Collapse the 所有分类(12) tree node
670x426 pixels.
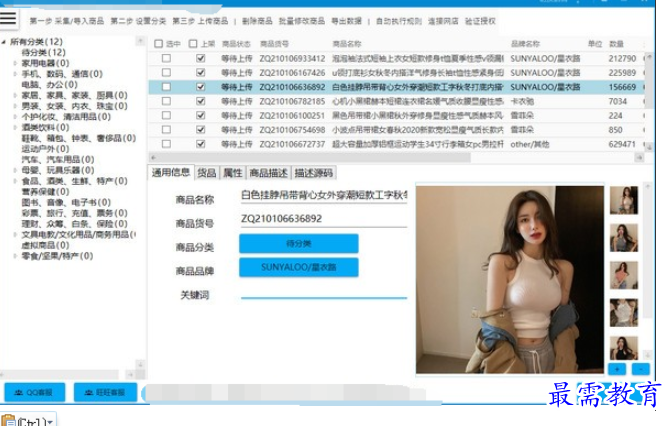4,42
